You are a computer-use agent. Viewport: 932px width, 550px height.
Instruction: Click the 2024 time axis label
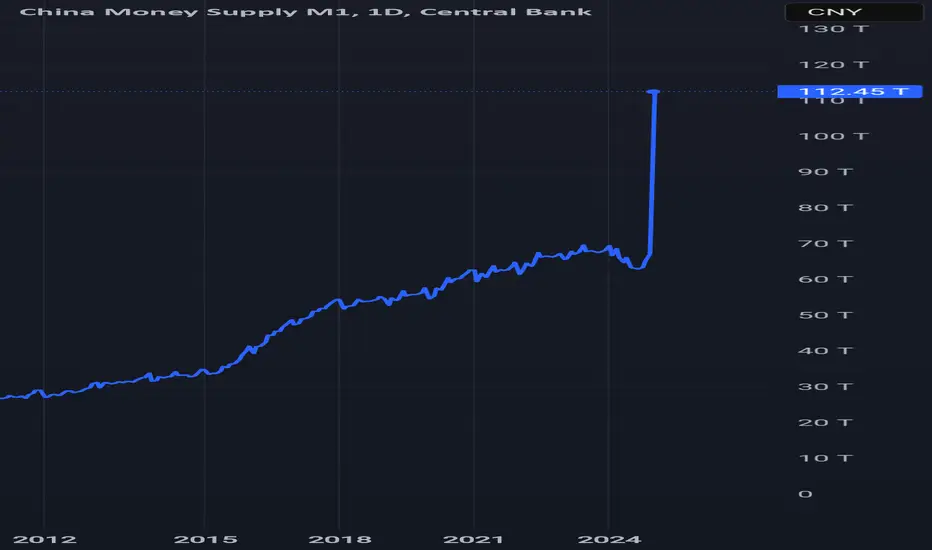[609, 539]
